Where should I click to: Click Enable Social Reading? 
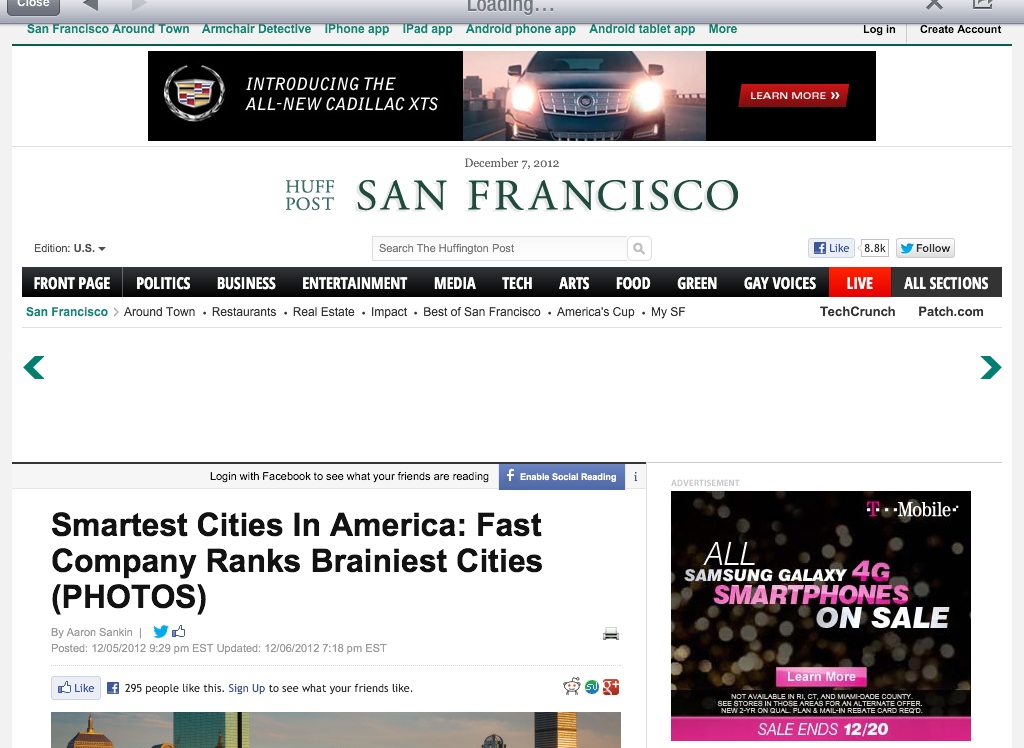[x=562, y=477]
